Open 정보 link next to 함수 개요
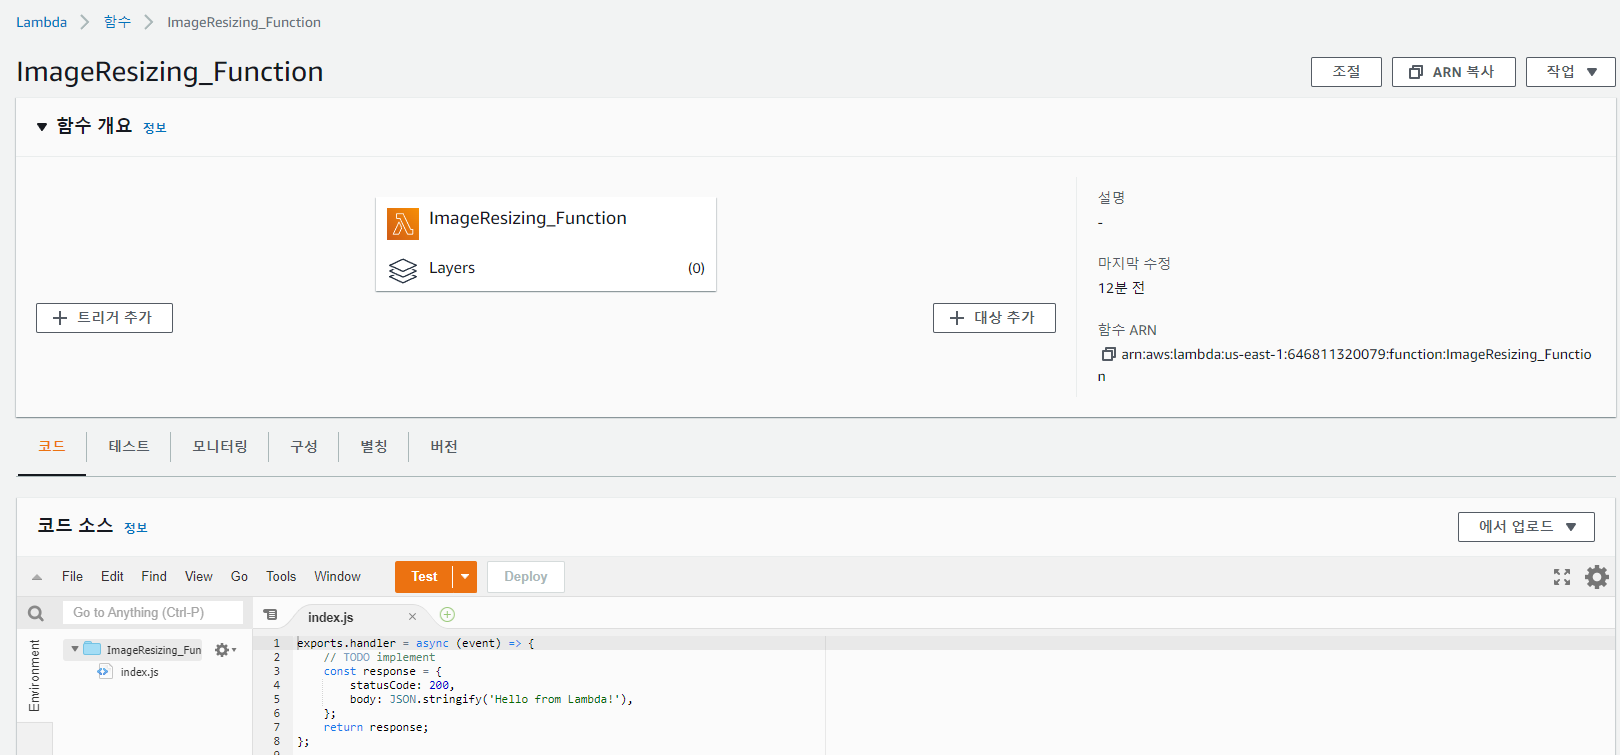The height and width of the screenshot is (755, 1620). (x=154, y=128)
